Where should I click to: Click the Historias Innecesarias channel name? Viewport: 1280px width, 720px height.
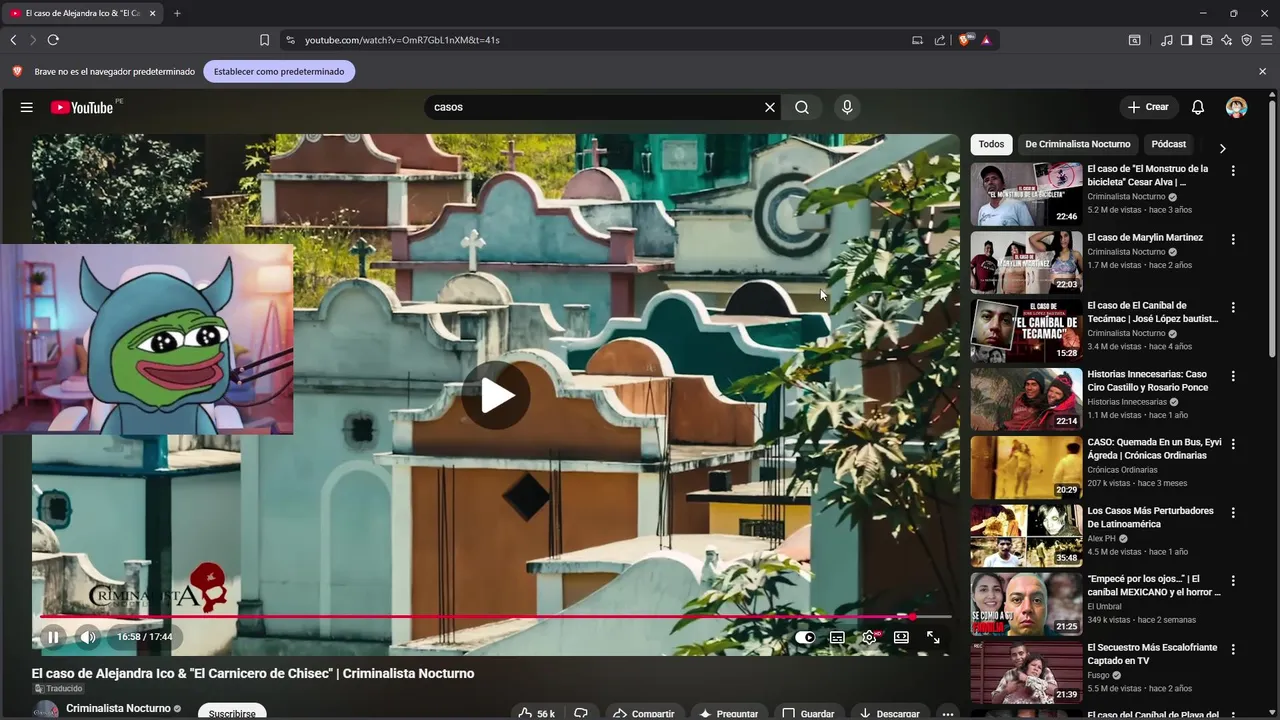(1127, 402)
